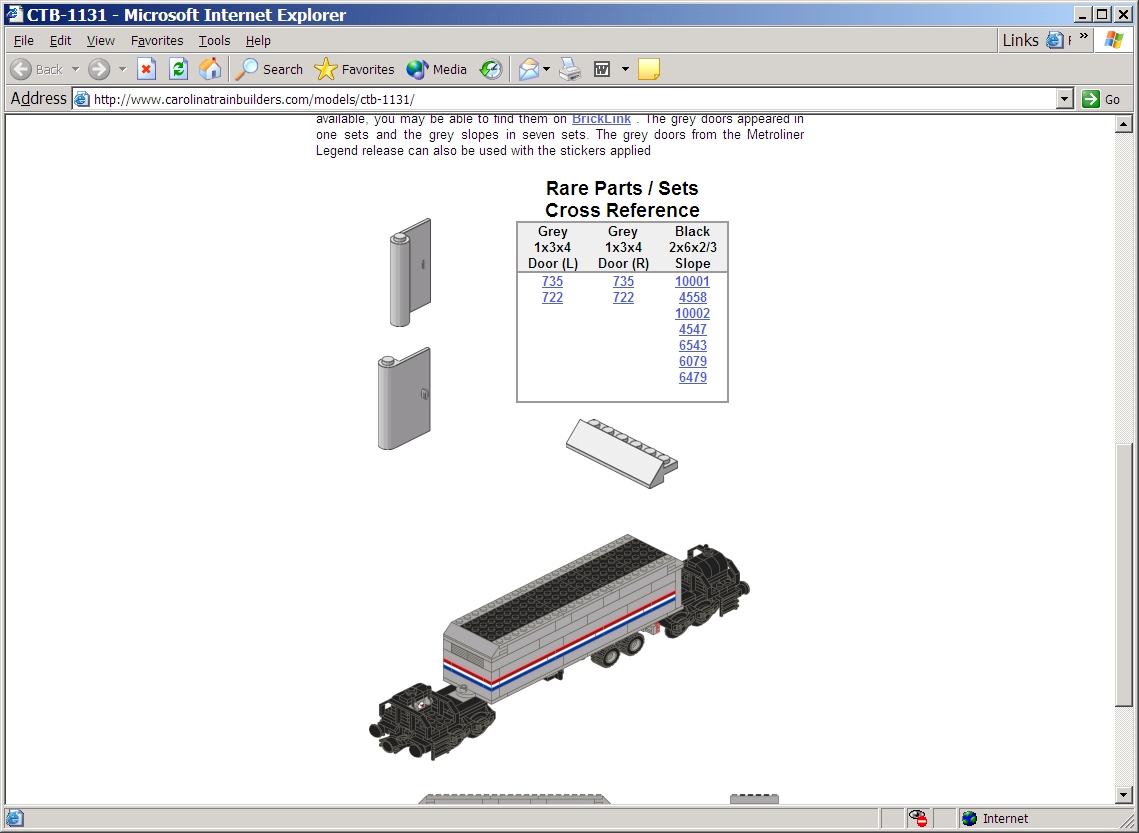The width and height of the screenshot is (1139, 833).
Task: Click the Forward navigation arrow icon
Action: pyautogui.click(x=99, y=70)
